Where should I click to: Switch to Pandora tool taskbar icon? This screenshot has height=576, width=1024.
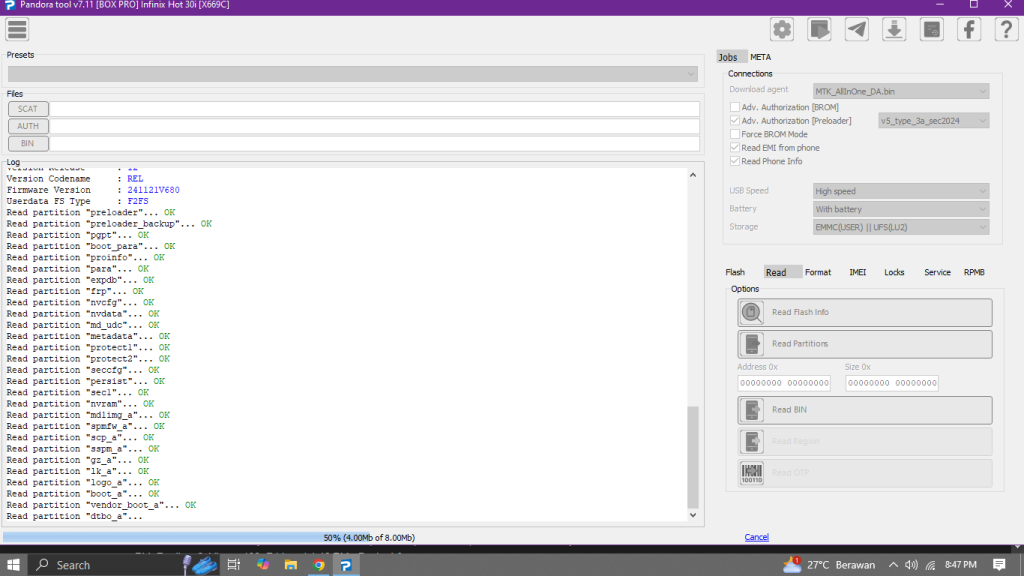point(346,565)
